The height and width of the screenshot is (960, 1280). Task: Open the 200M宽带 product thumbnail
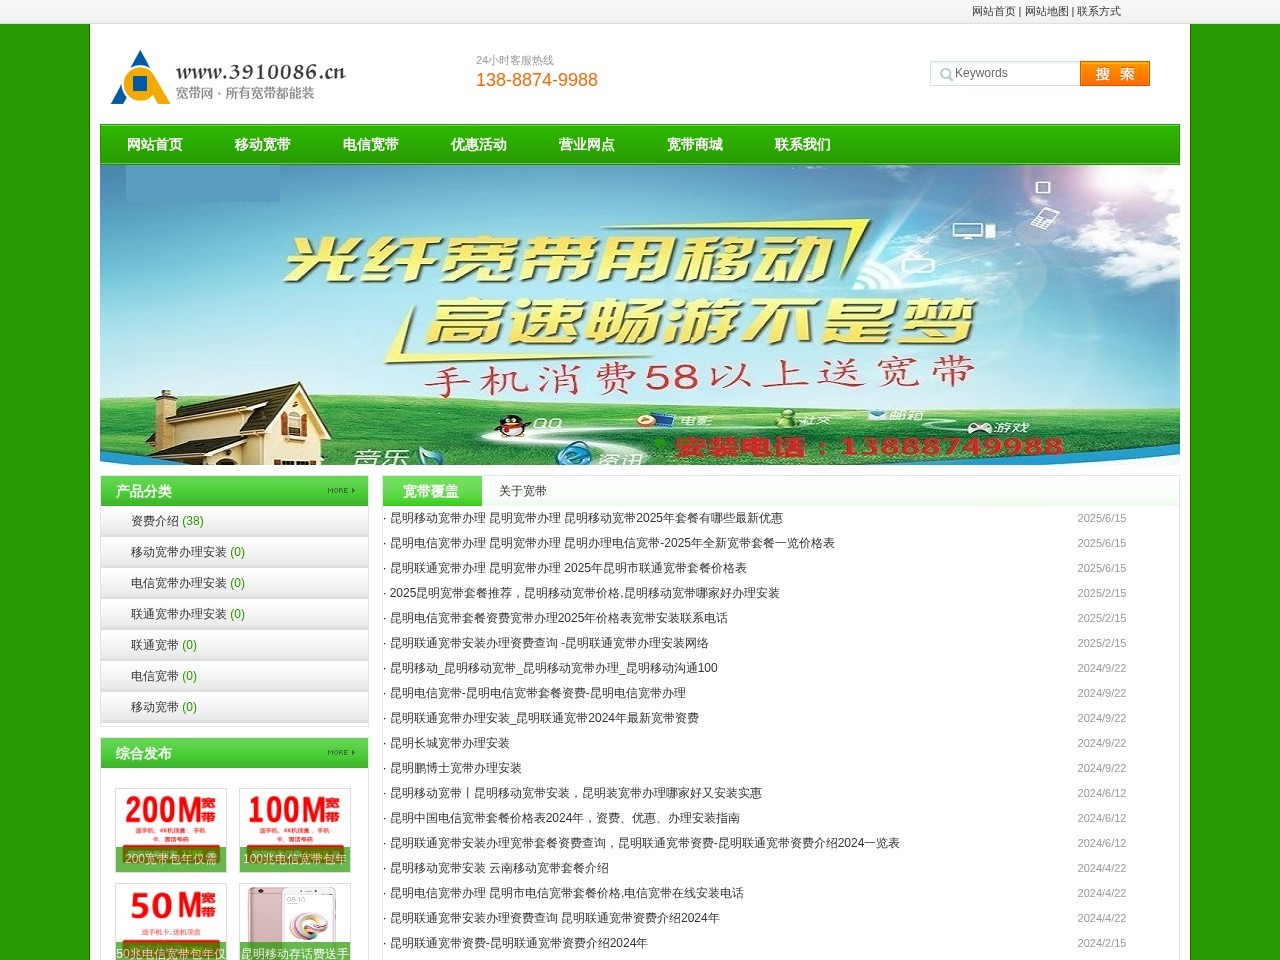click(x=171, y=829)
